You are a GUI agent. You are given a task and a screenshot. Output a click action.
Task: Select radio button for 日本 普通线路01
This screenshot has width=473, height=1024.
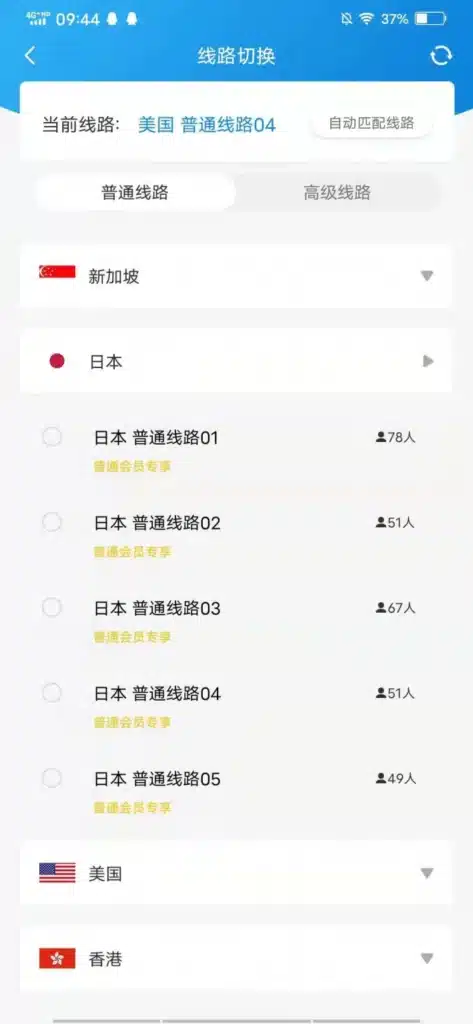tap(52, 437)
